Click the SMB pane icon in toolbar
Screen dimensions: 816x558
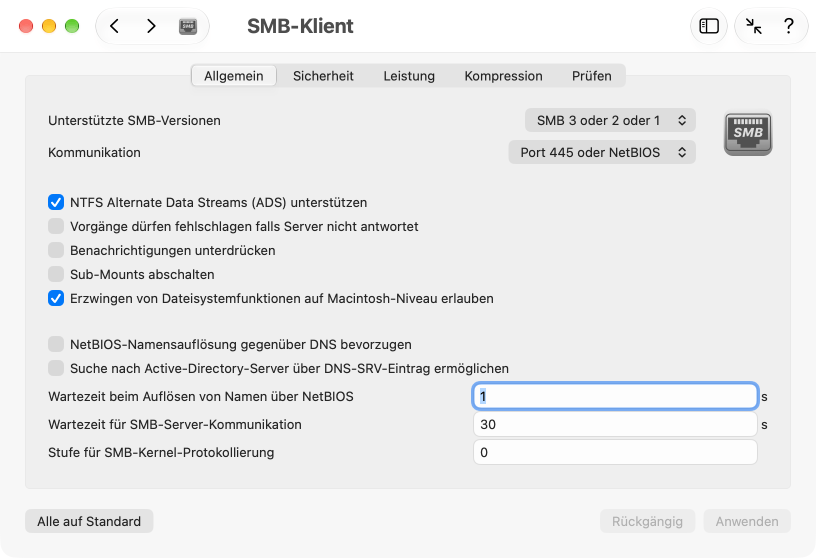188,26
